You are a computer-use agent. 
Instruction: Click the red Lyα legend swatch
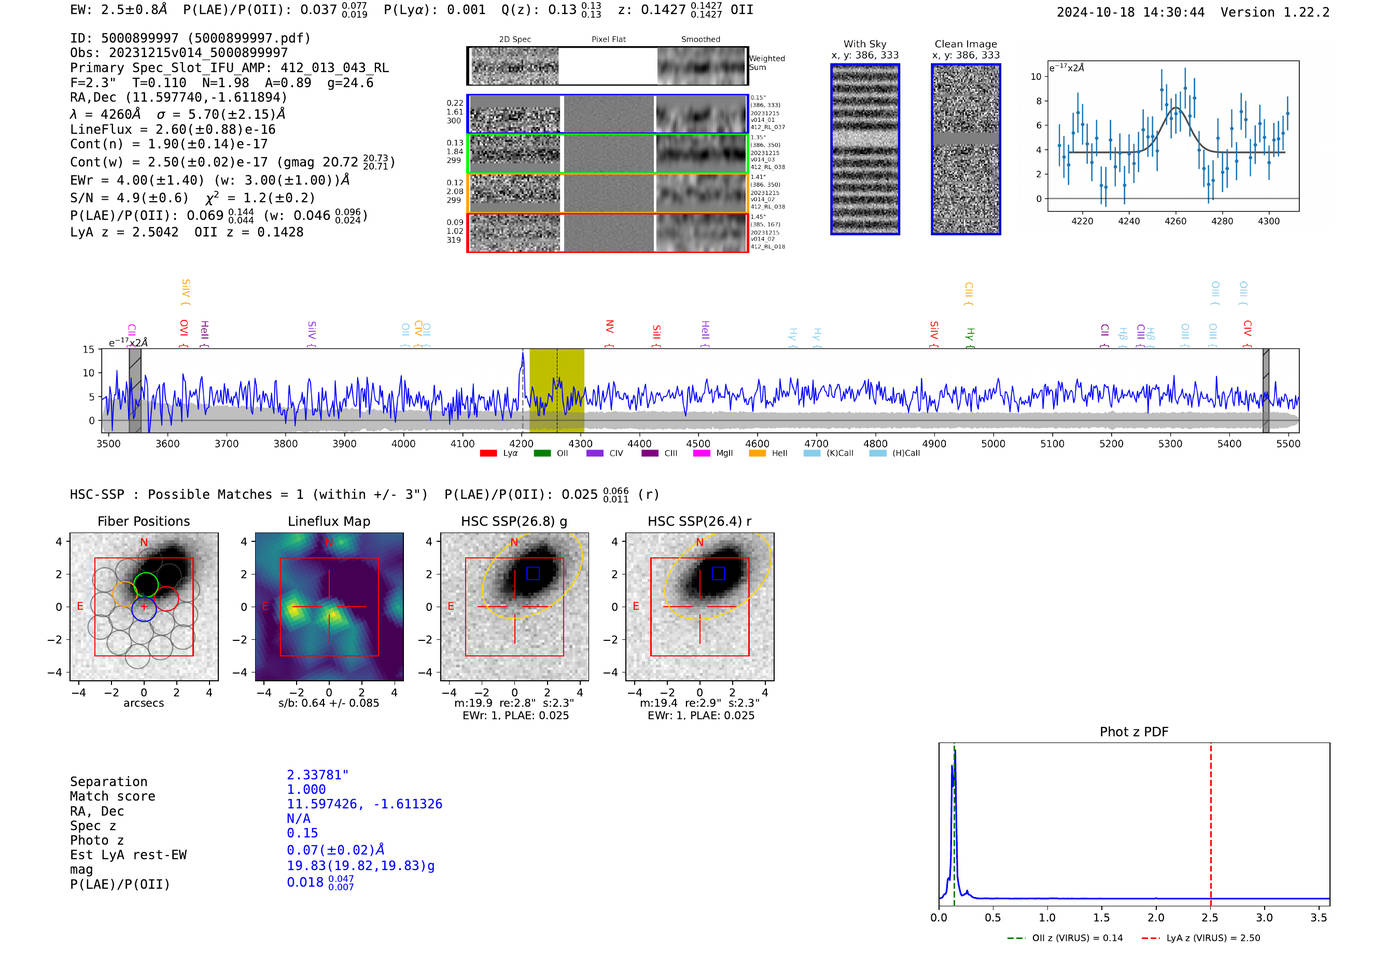[488, 454]
